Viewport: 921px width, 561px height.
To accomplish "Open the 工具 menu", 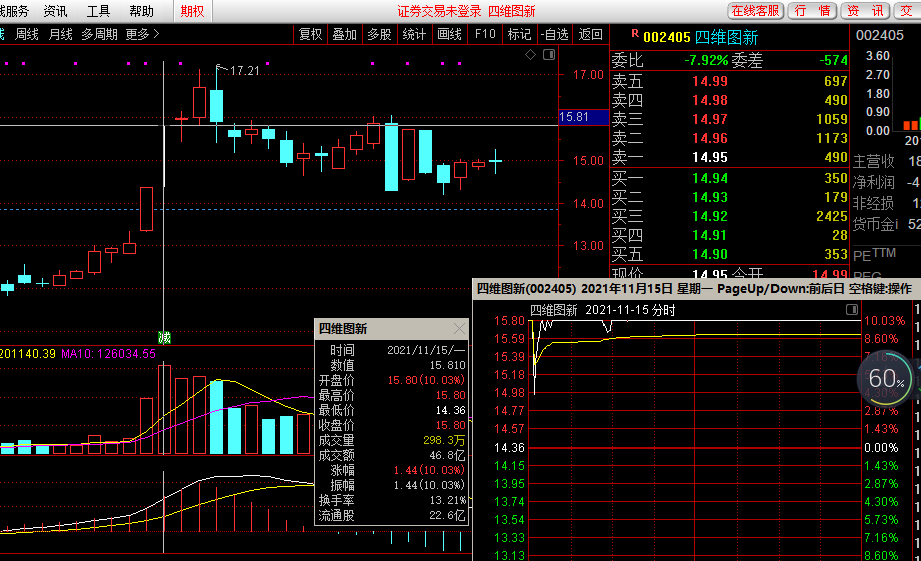I will point(98,11).
